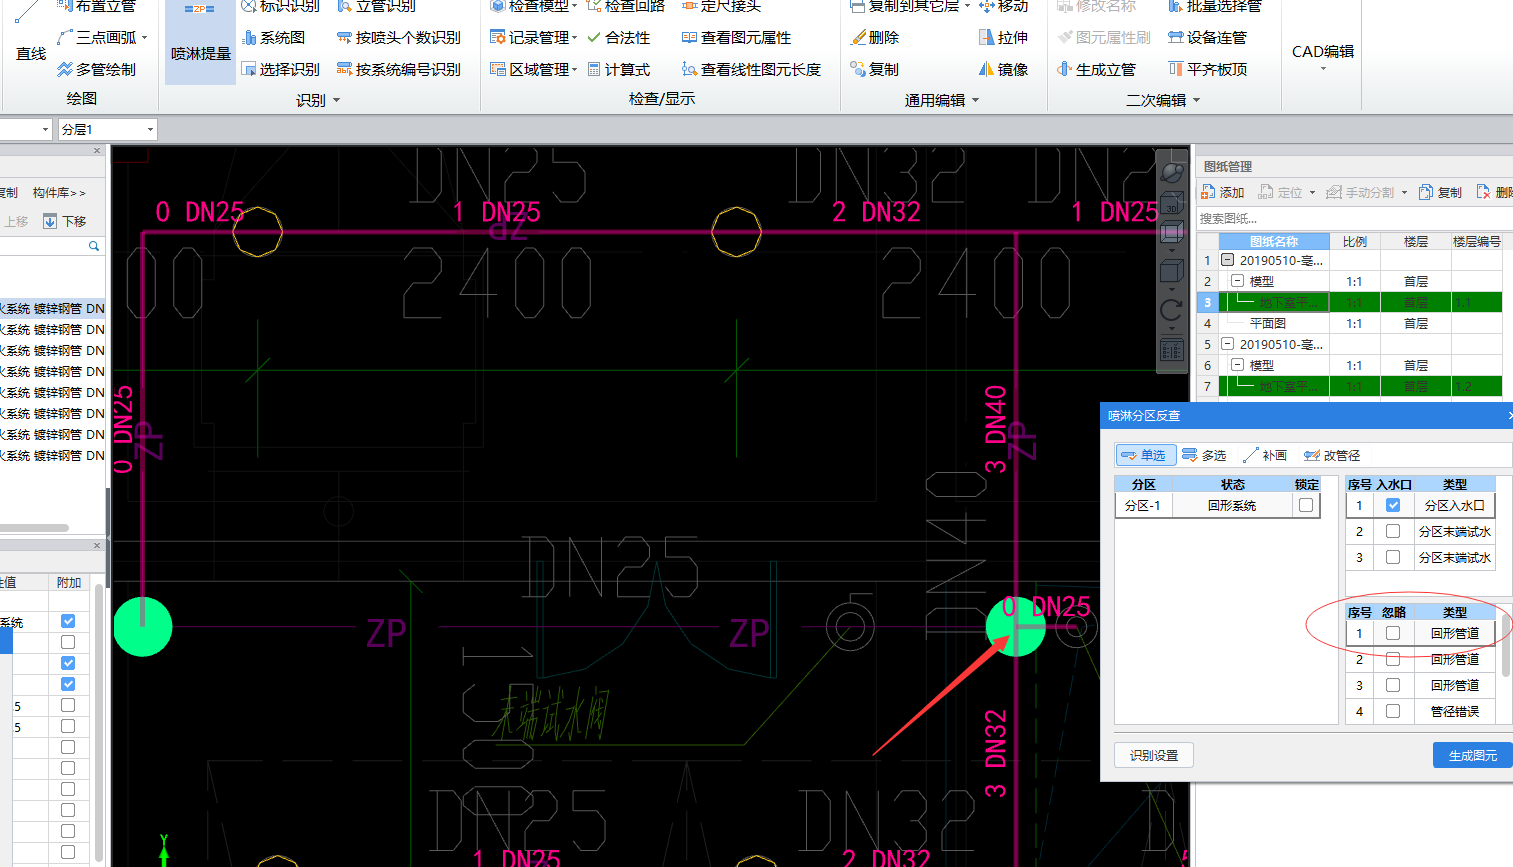1513x867 pixels.
Task: Toggle the 锁定 checkbox for 分区-1
Action: point(1306,505)
